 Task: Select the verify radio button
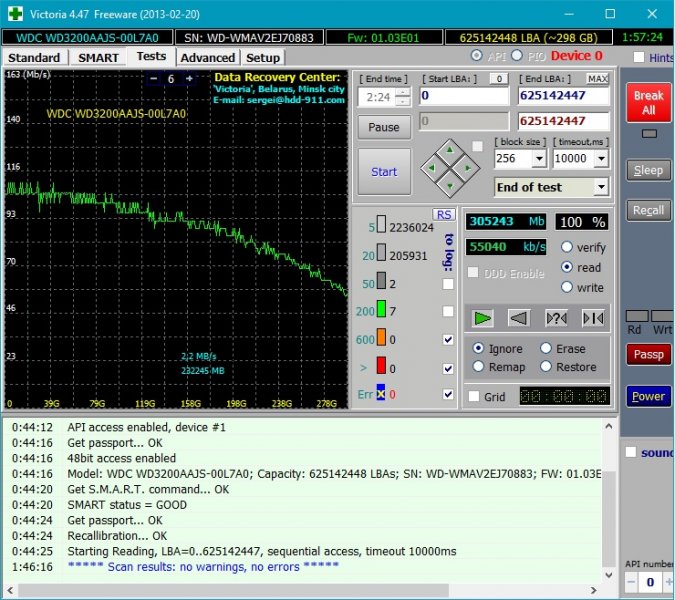(567, 247)
